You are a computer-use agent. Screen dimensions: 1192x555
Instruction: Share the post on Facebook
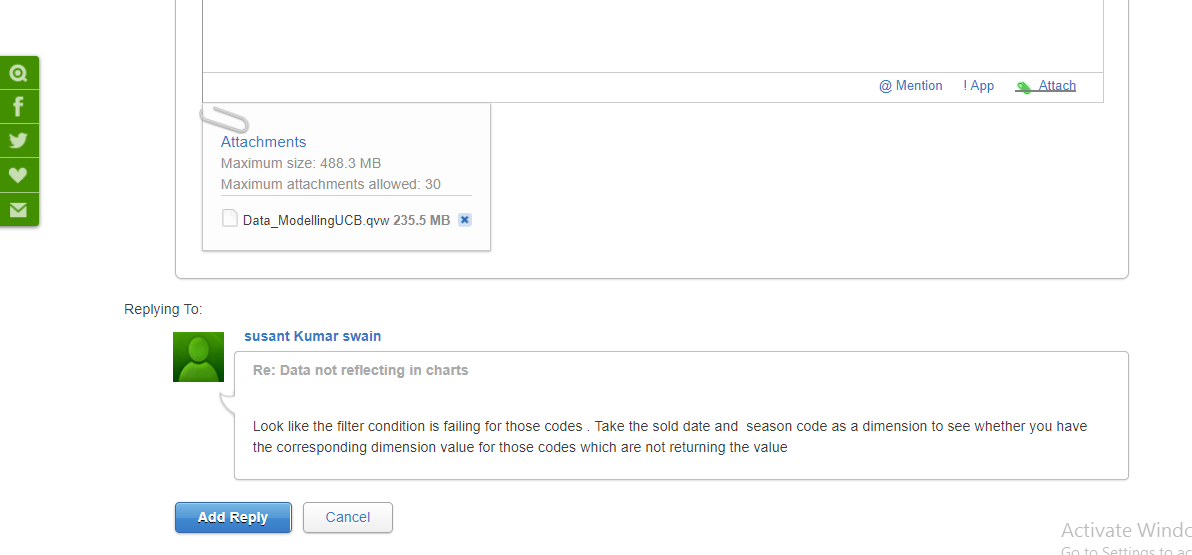point(19,107)
